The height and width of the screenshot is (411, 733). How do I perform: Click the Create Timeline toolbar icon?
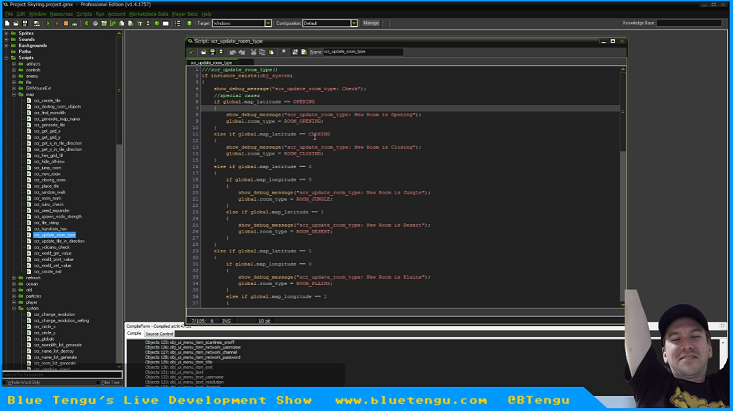point(148,23)
